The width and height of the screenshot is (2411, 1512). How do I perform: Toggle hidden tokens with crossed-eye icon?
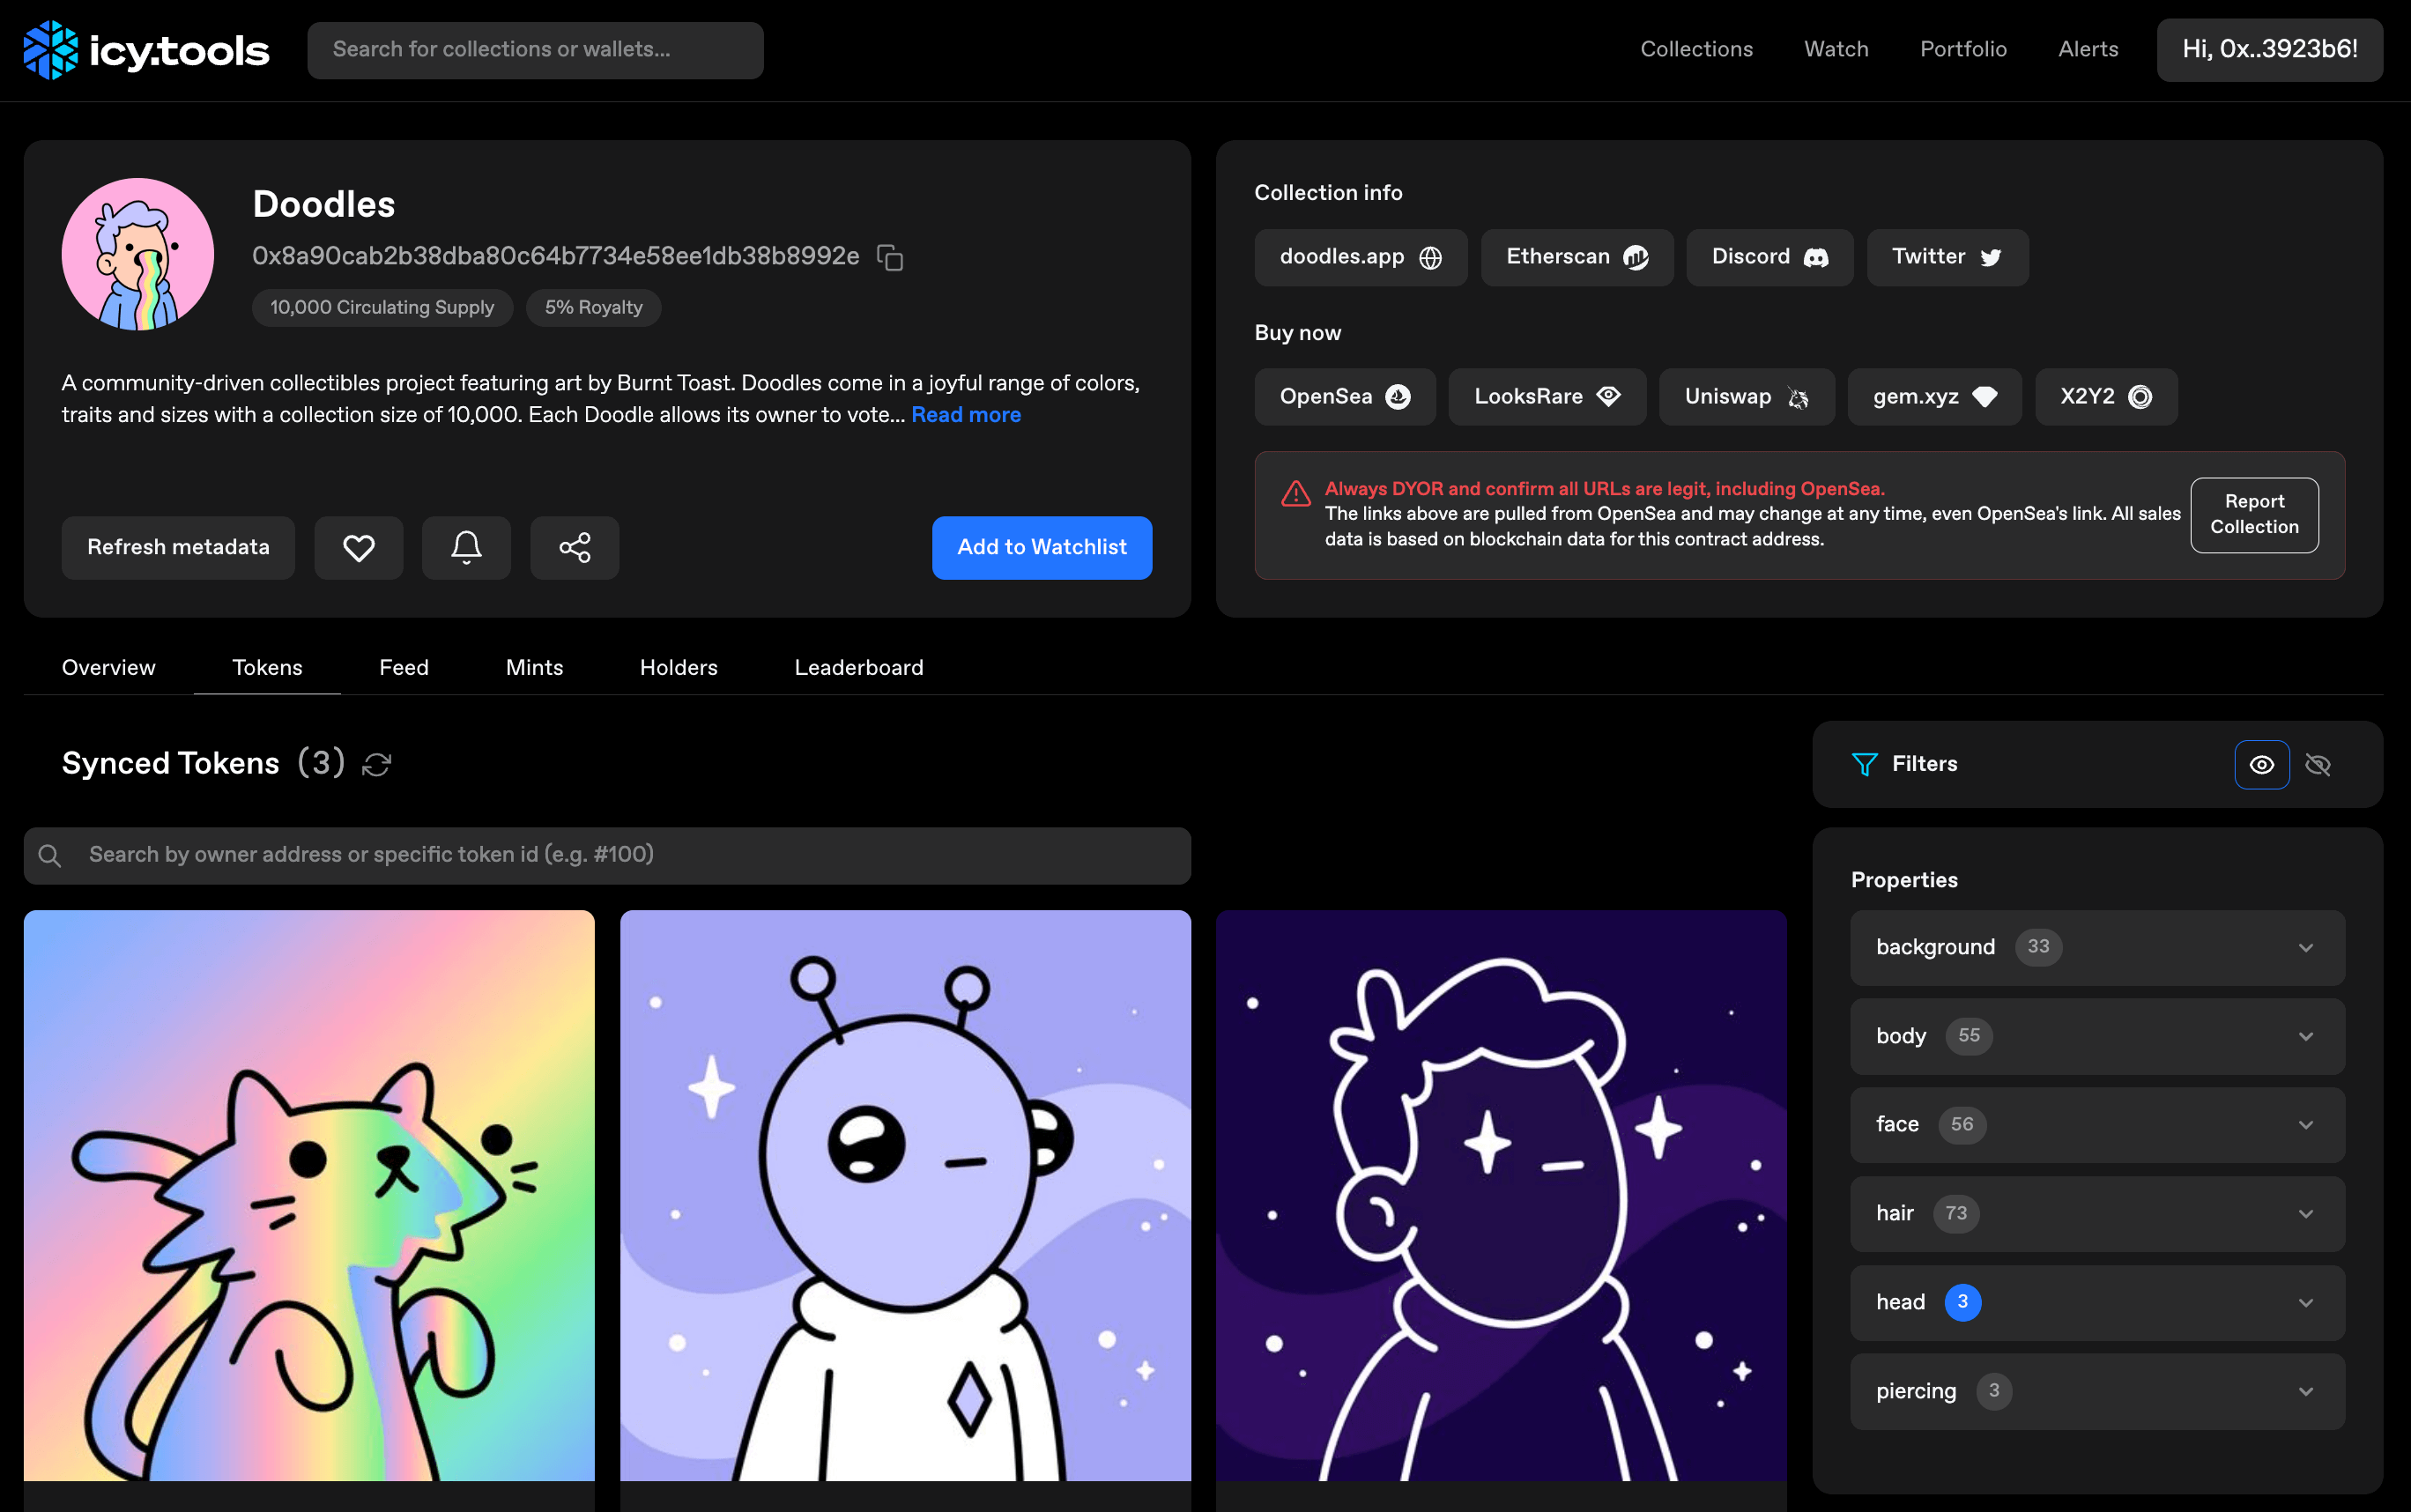(2318, 764)
